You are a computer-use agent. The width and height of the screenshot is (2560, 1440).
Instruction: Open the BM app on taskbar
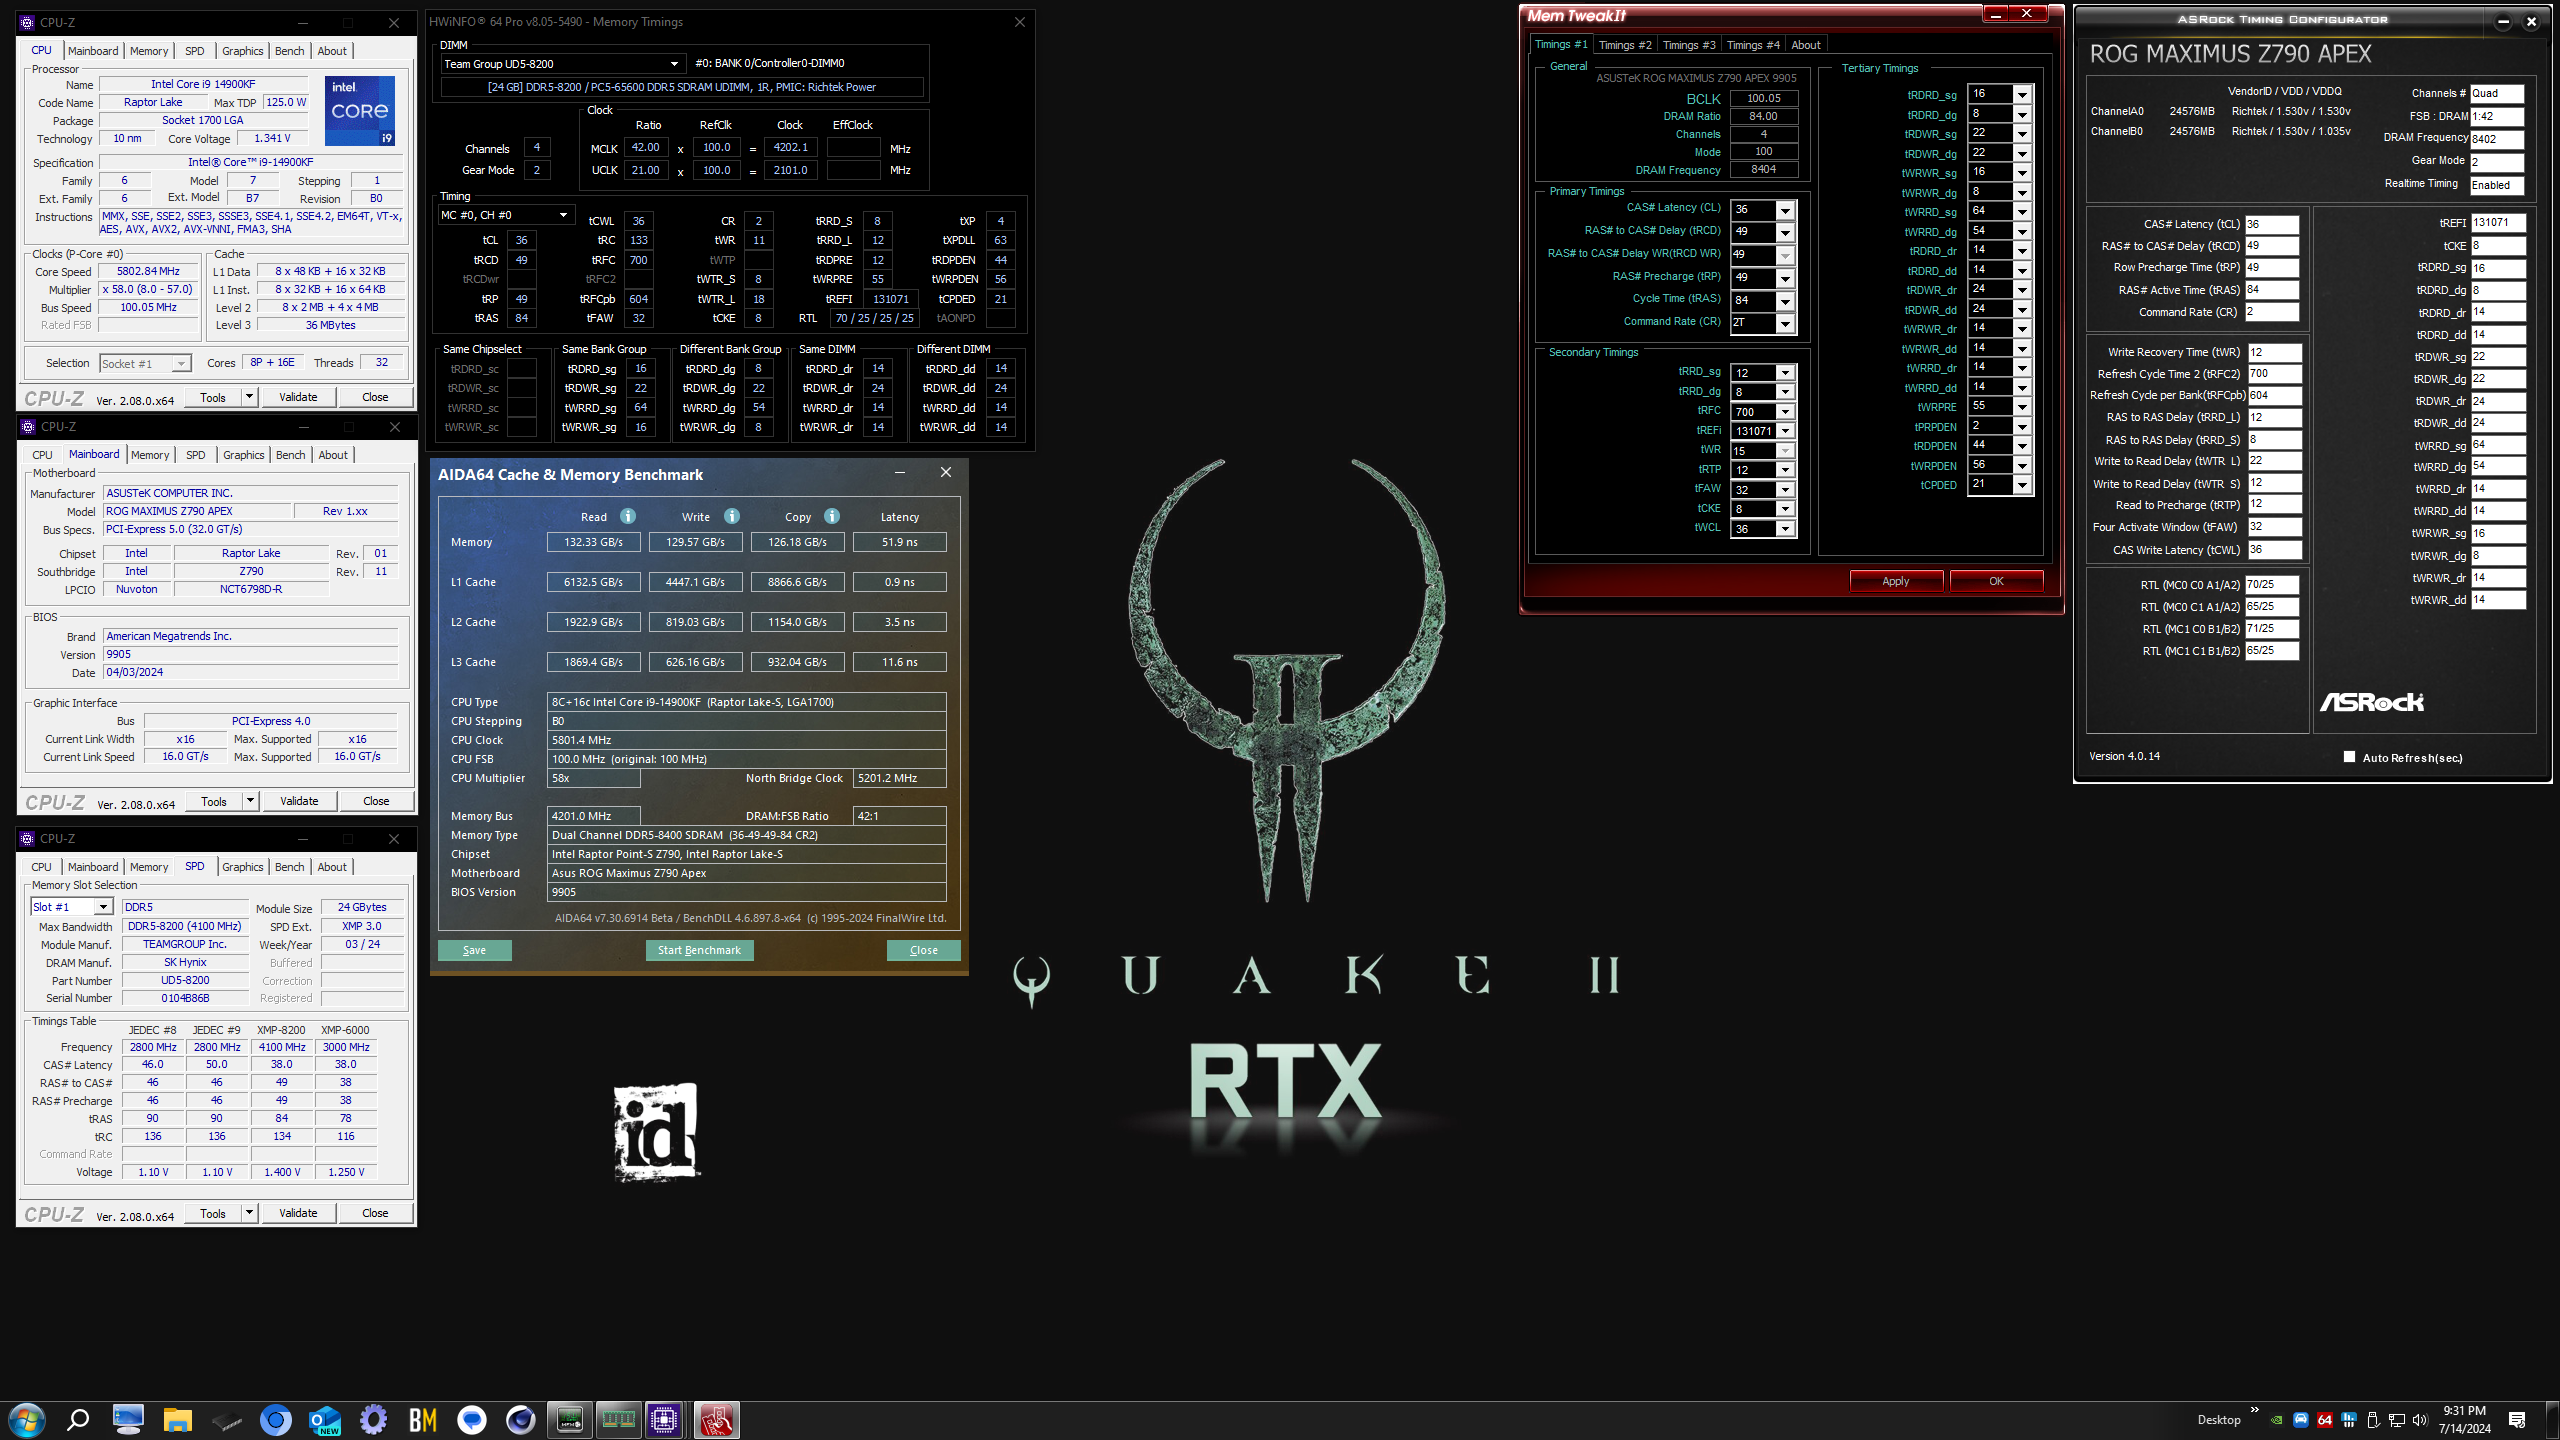(x=423, y=1420)
